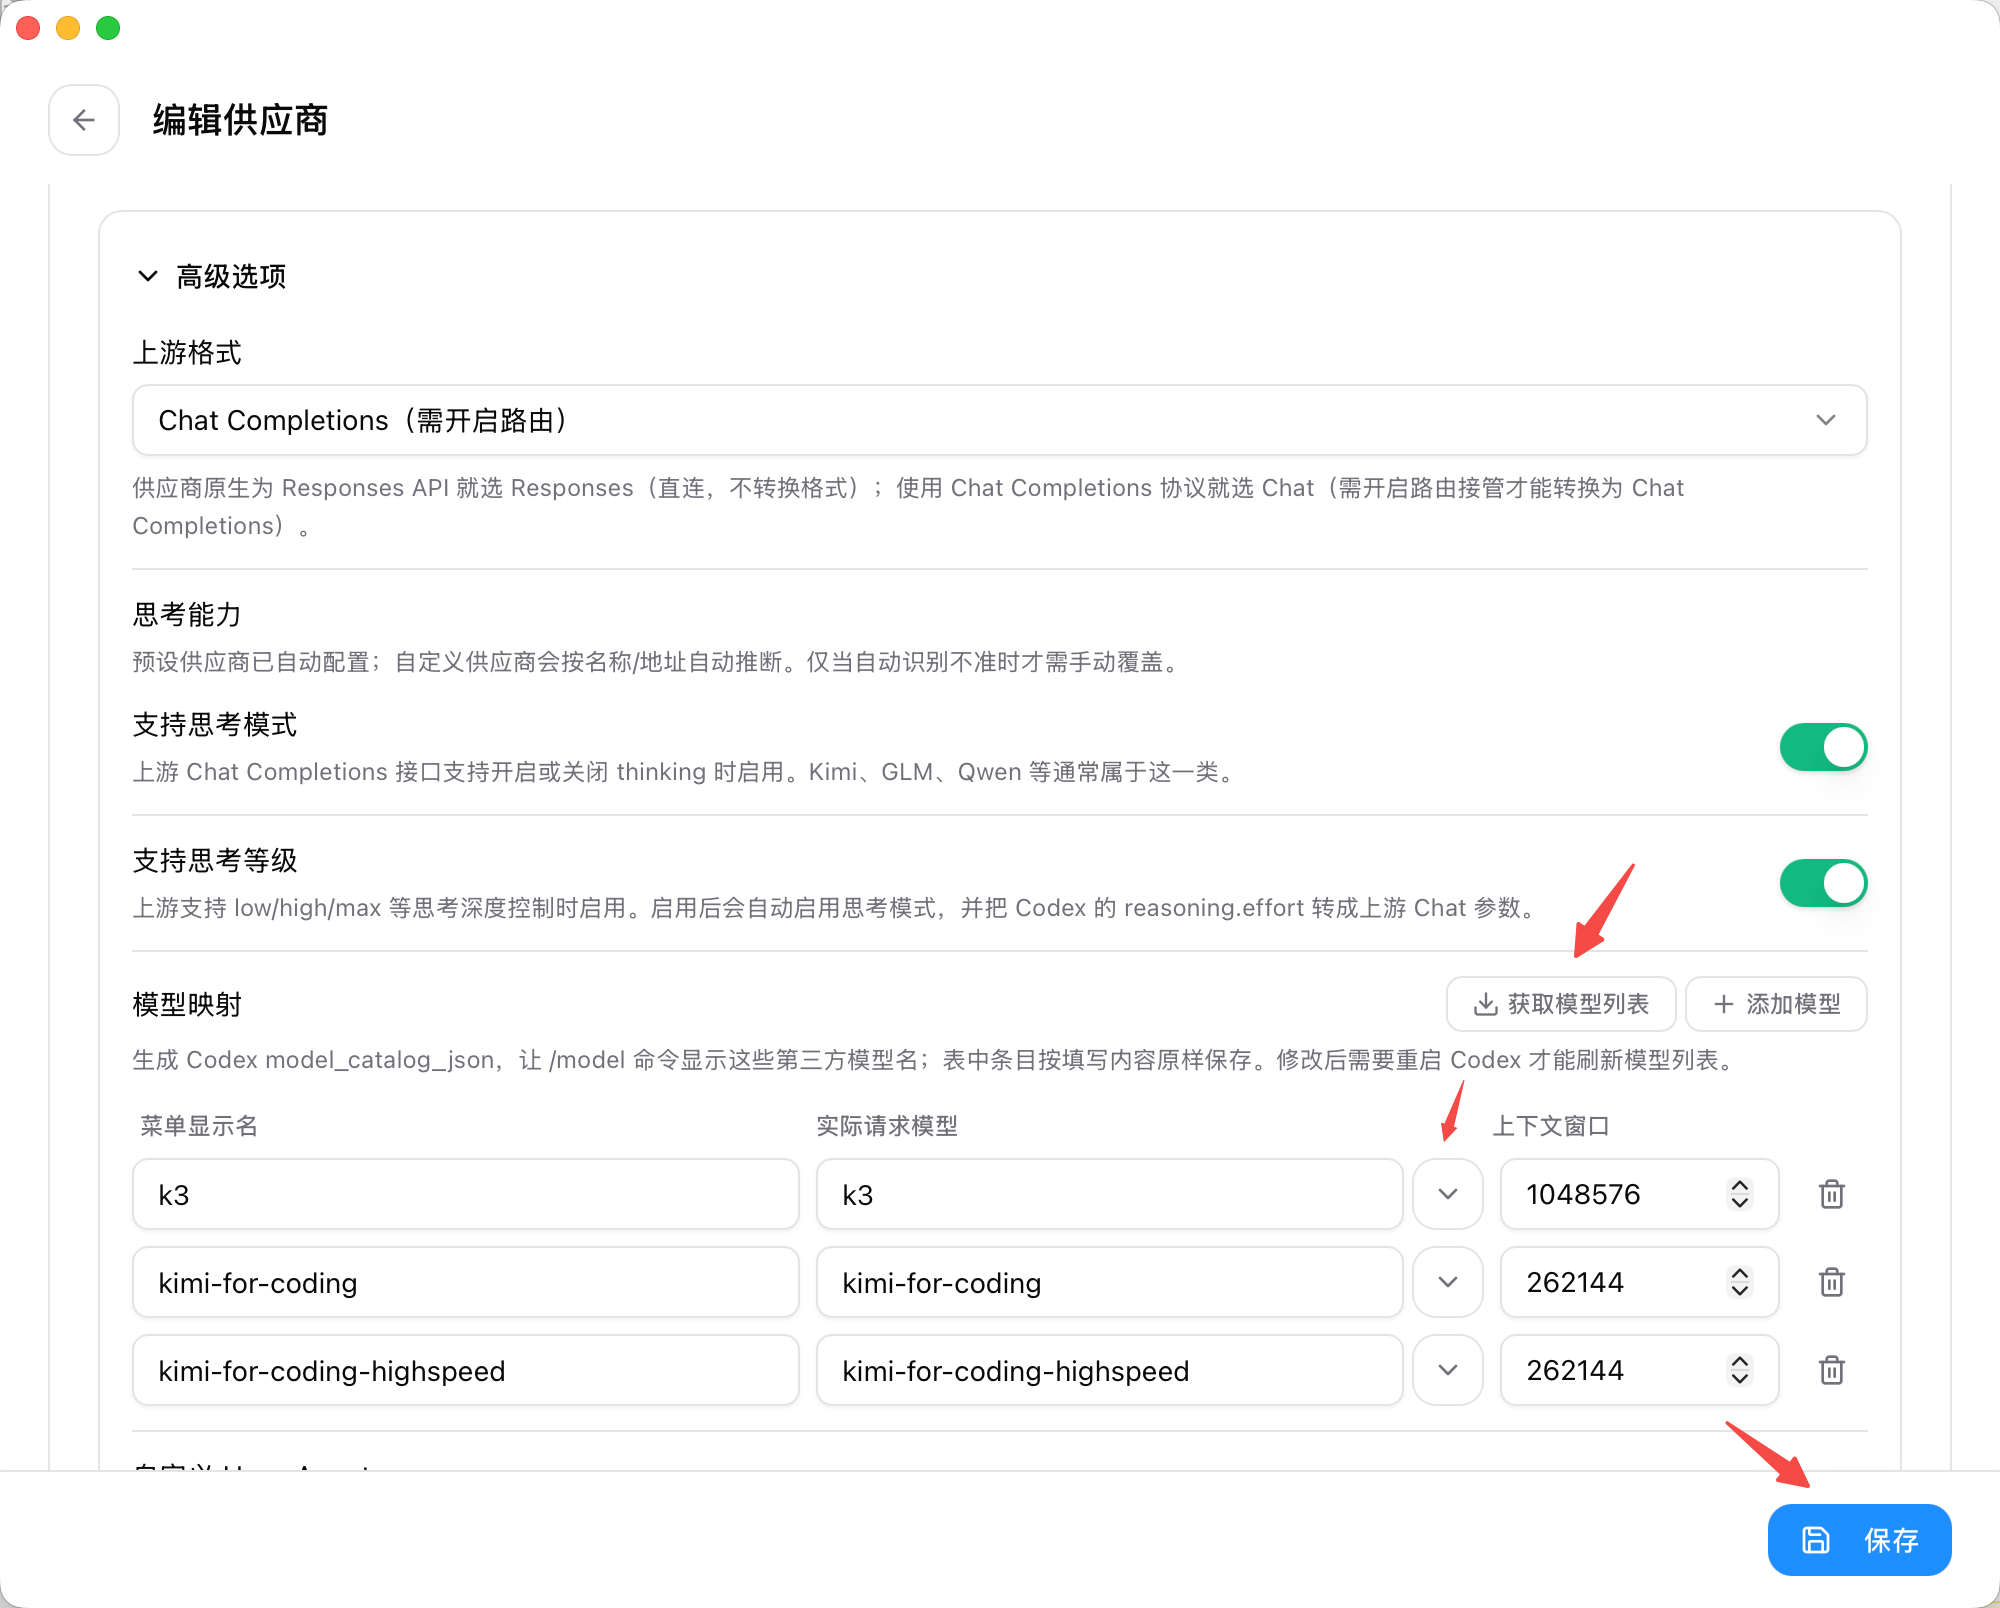This screenshot has width=2000, height=1608.
Task: Go back using the arrow button
Action: tap(84, 120)
